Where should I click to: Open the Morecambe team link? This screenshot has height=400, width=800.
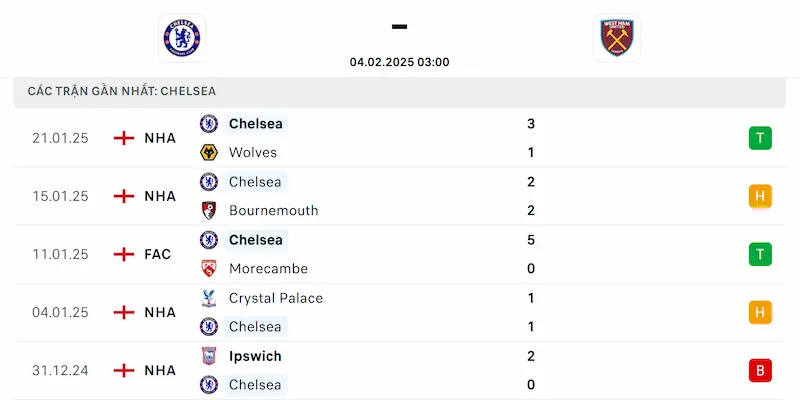pyautogui.click(x=268, y=269)
